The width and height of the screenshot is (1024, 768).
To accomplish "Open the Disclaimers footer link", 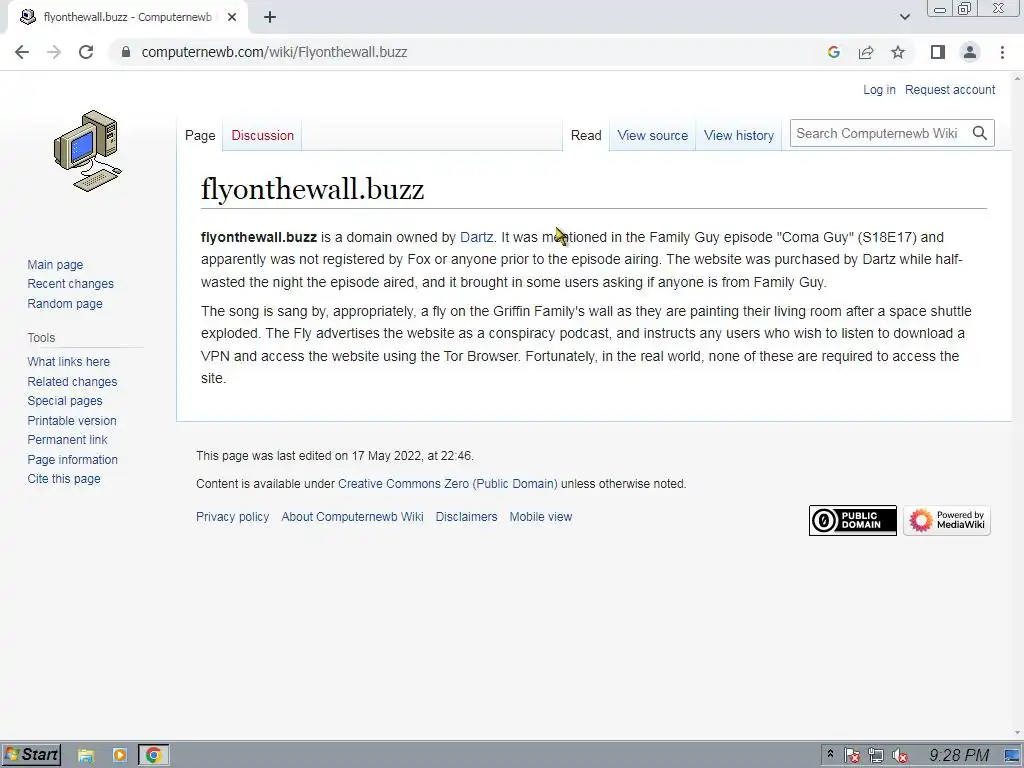I will [x=466, y=517].
